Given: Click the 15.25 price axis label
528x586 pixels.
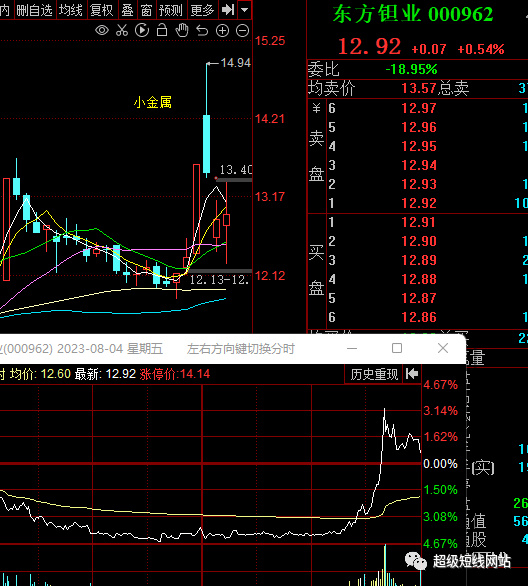Looking at the screenshot, I should 270,41.
